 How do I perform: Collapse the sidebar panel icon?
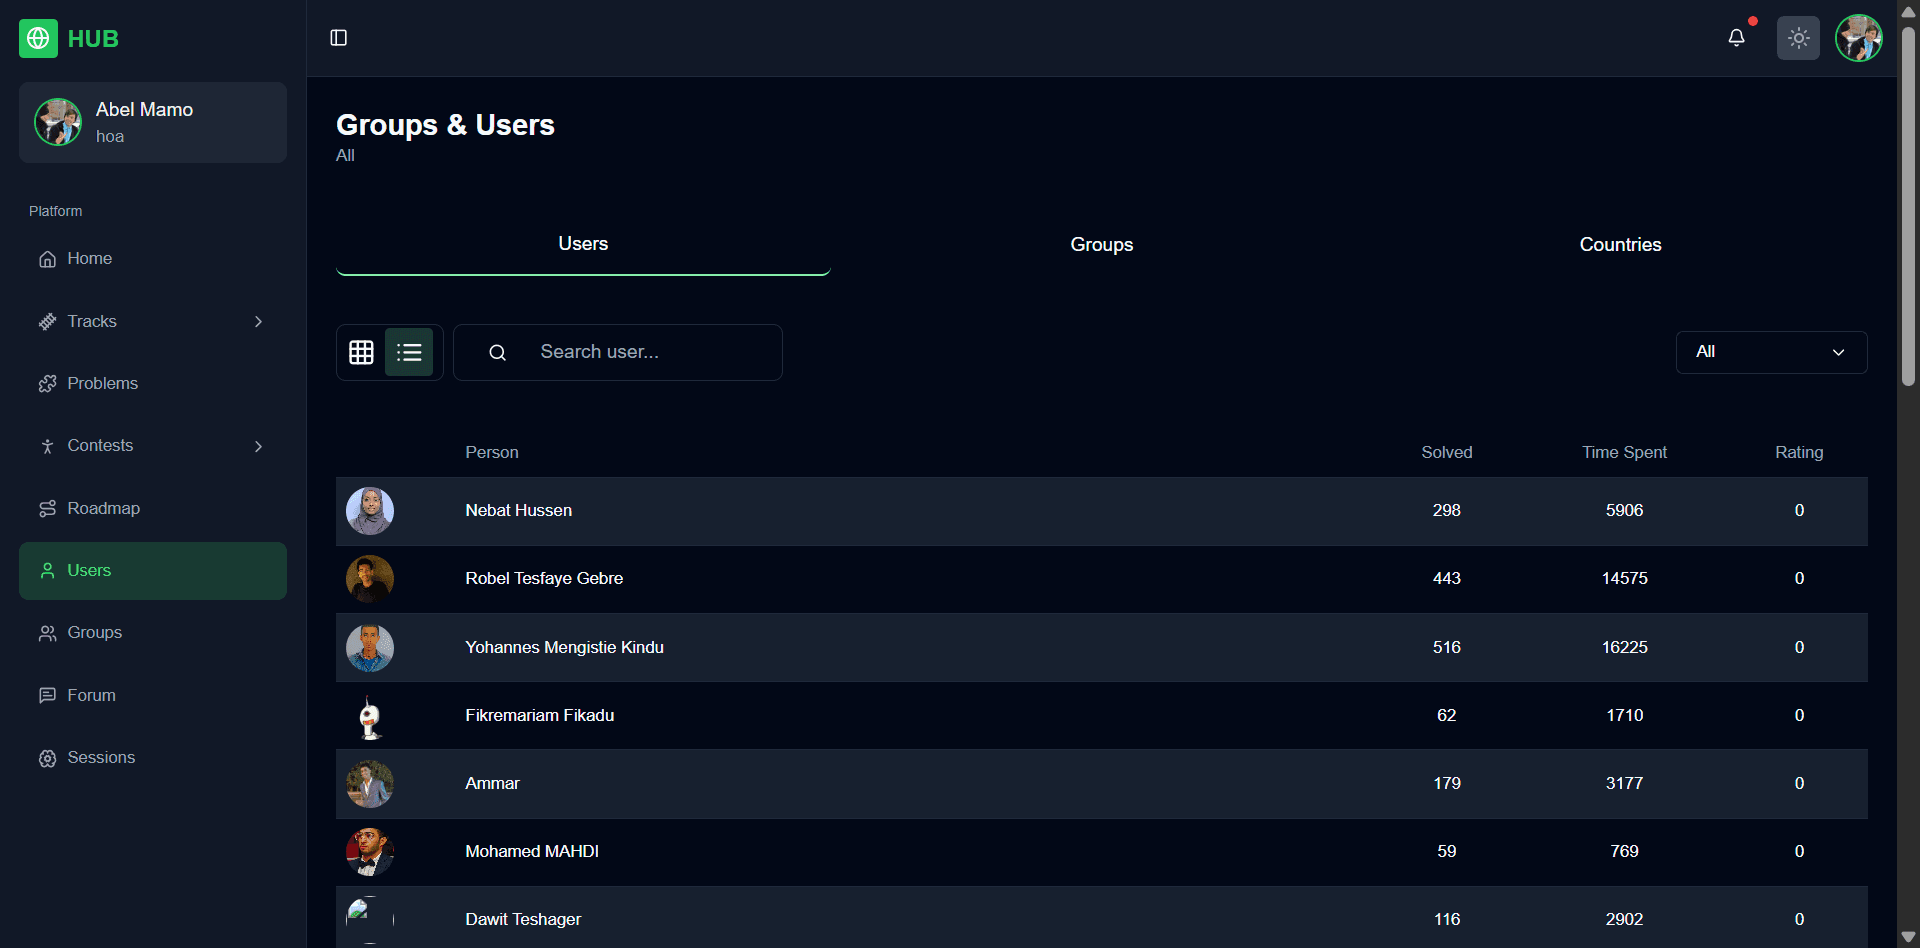(x=339, y=38)
